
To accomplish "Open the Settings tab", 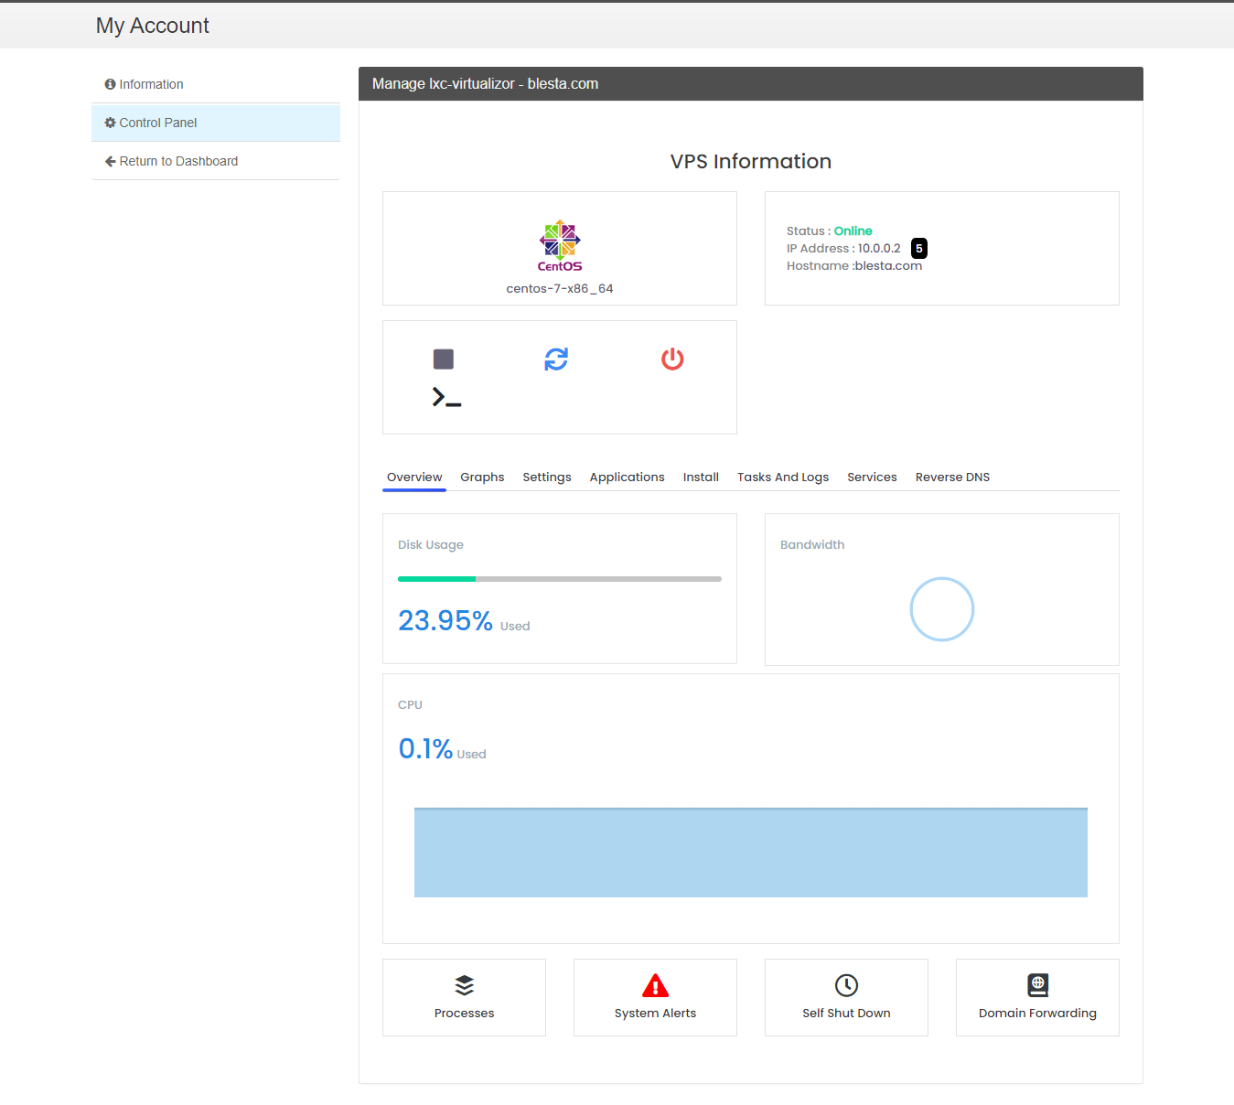I will point(547,477).
